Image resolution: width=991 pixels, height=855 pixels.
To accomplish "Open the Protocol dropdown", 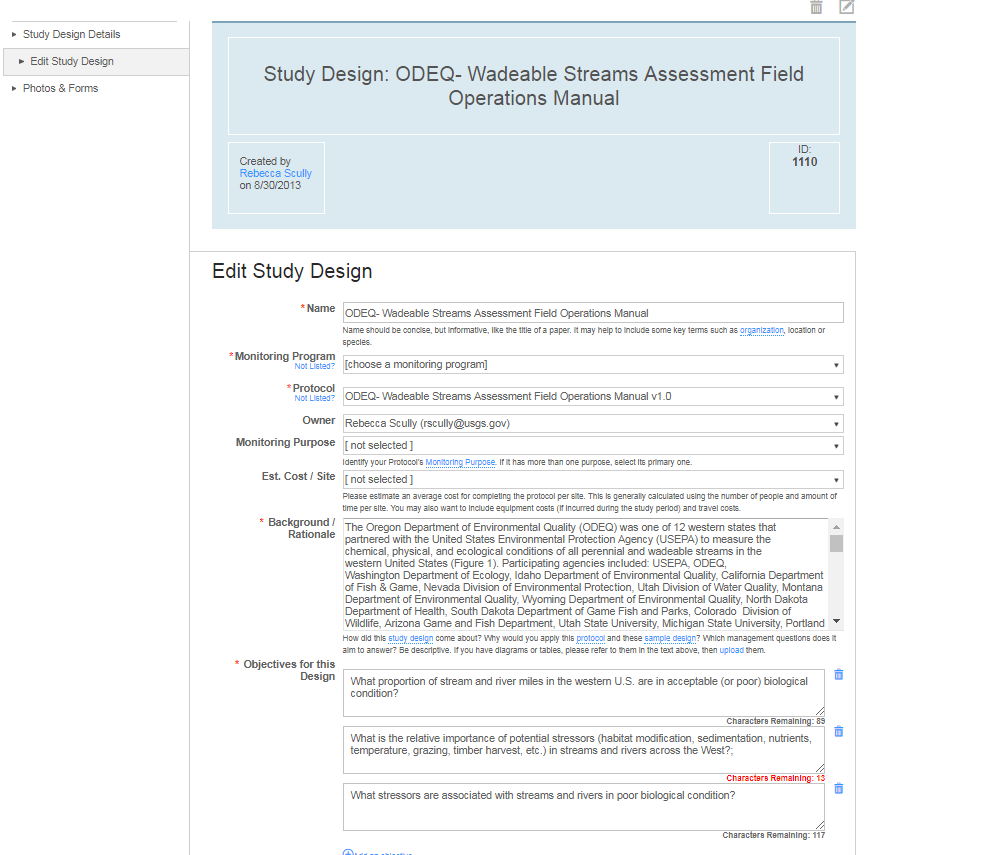I will [592, 397].
